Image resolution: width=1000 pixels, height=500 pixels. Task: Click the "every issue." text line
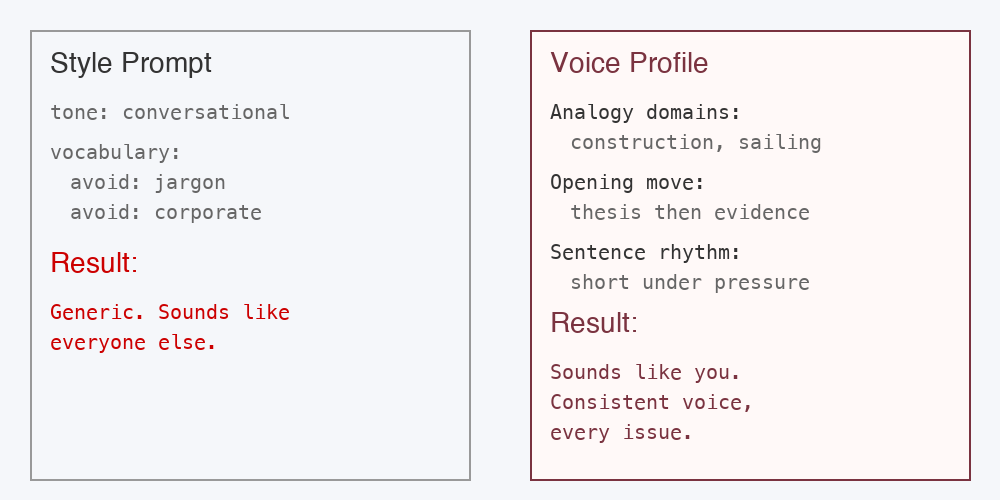pyautogui.click(x=621, y=432)
